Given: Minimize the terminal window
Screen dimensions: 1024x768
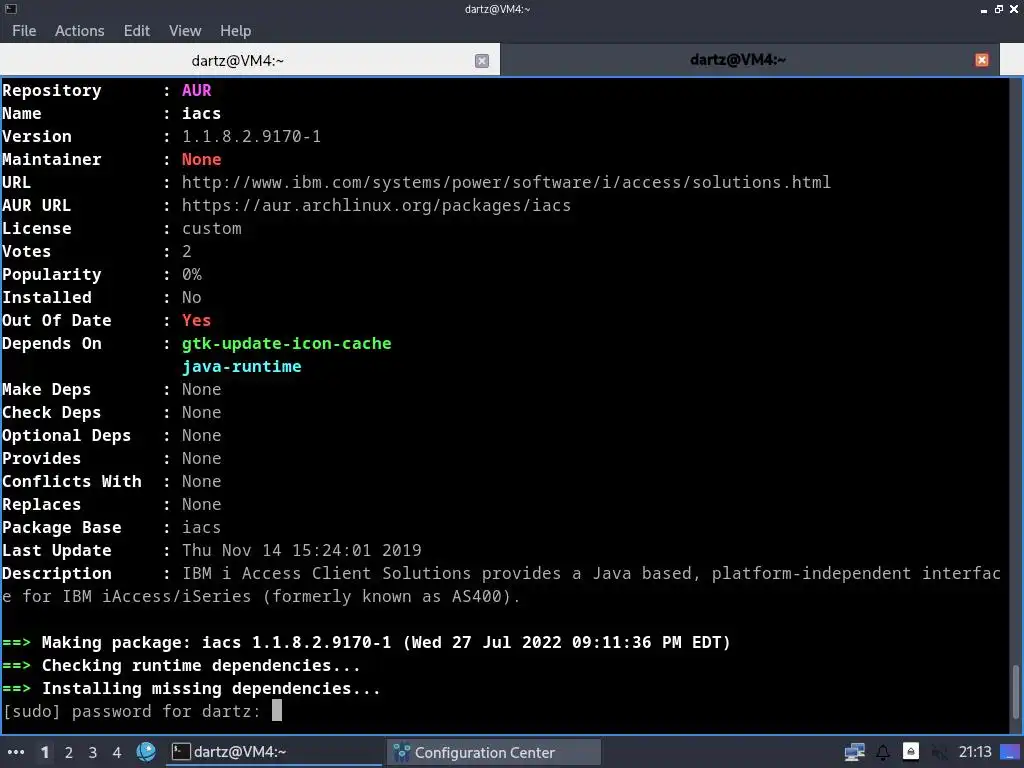Looking at the screenshot, I should (x=984, y=10).
